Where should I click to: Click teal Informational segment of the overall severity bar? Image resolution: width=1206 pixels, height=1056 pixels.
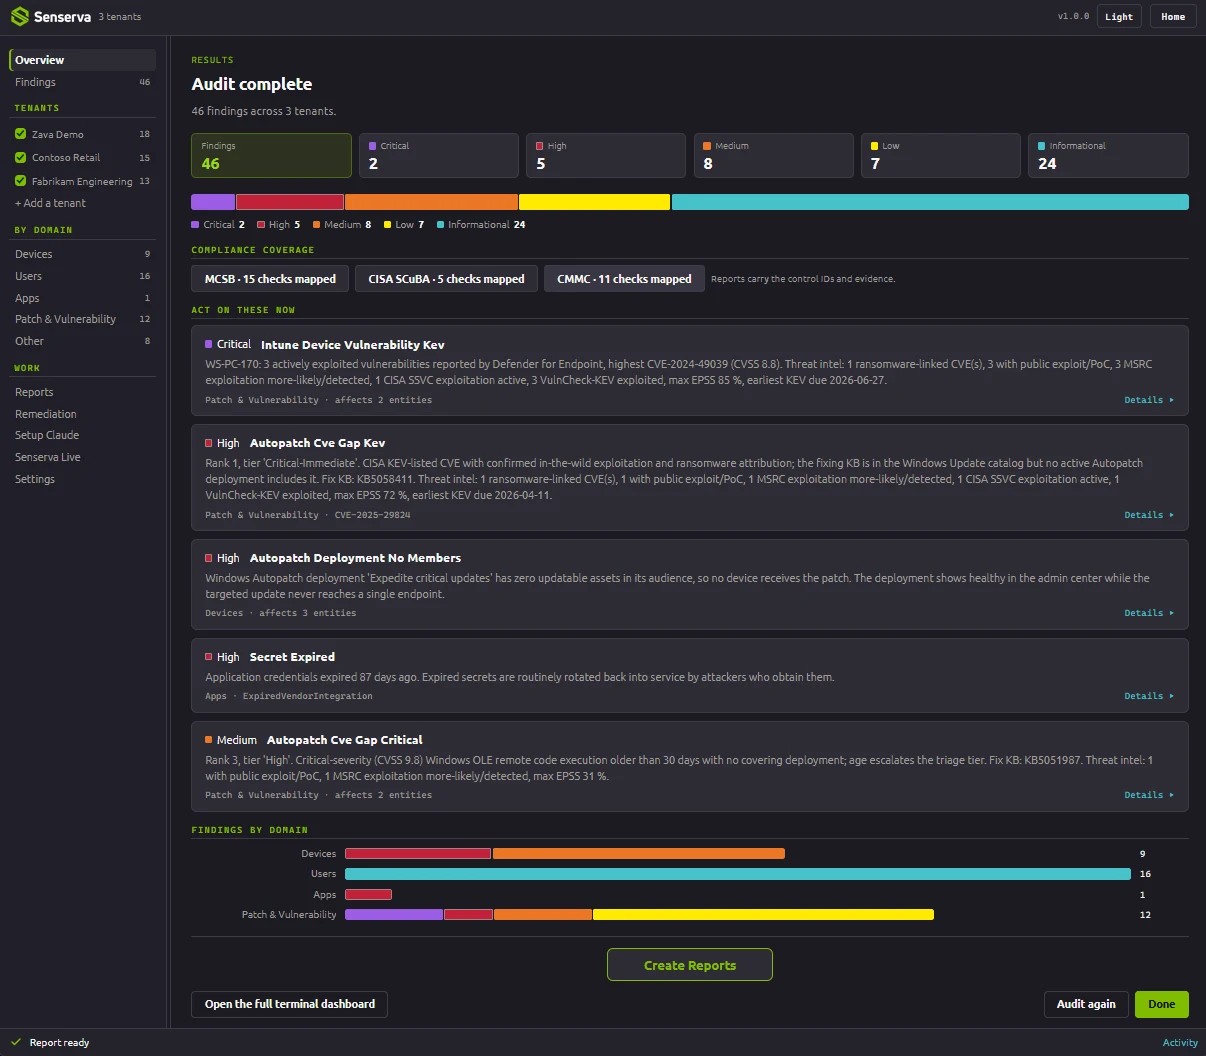[x=930, y=202]
